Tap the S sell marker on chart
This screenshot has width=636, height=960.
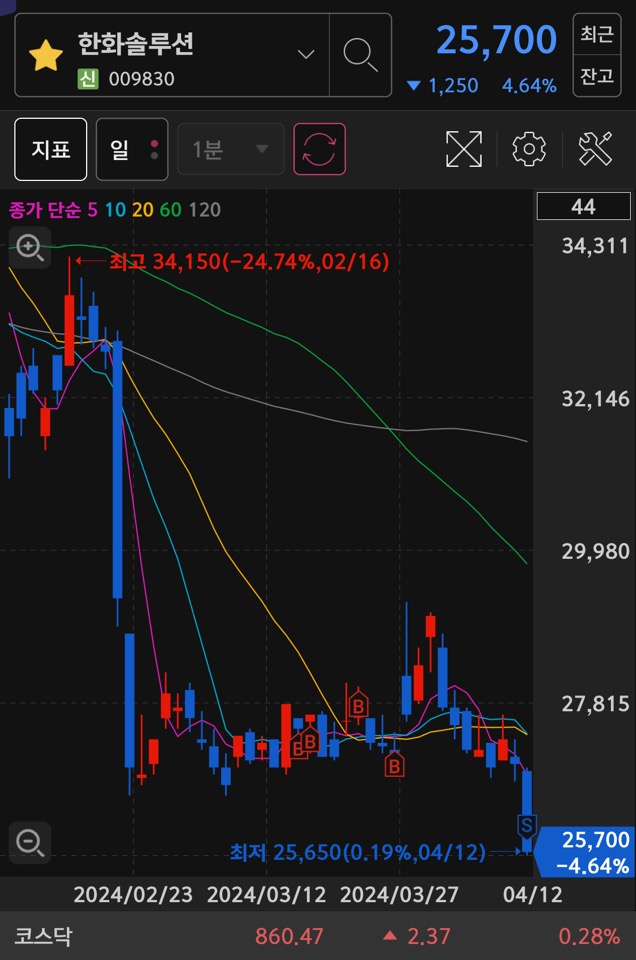tap(526, 826)
